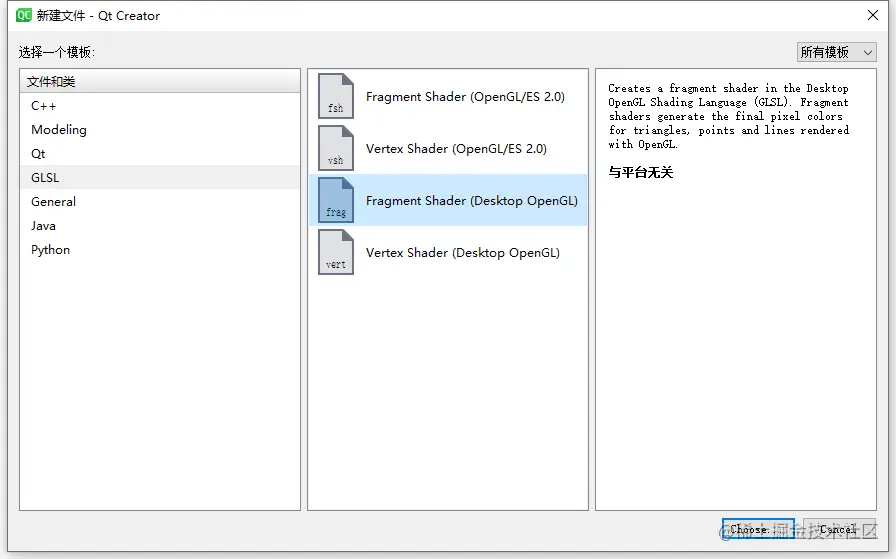Select the Modeling category

160,130
